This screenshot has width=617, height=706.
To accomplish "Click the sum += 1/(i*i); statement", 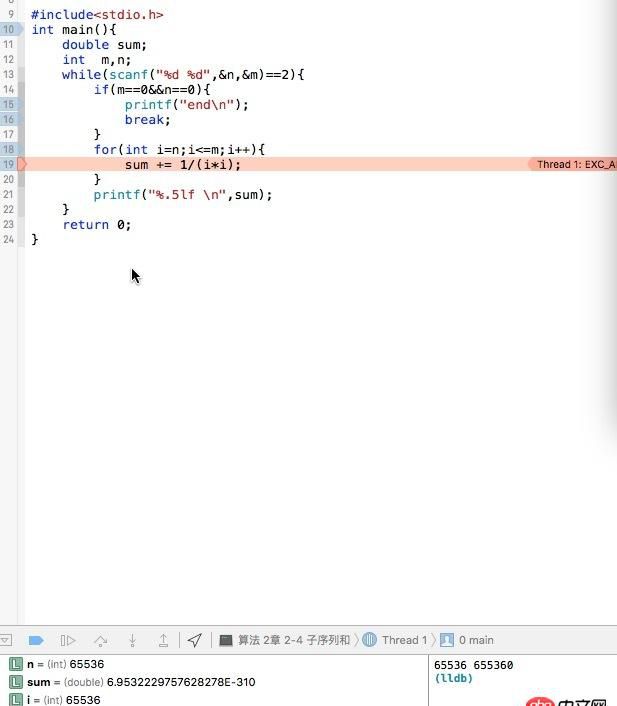I will (x=183, y=164).
